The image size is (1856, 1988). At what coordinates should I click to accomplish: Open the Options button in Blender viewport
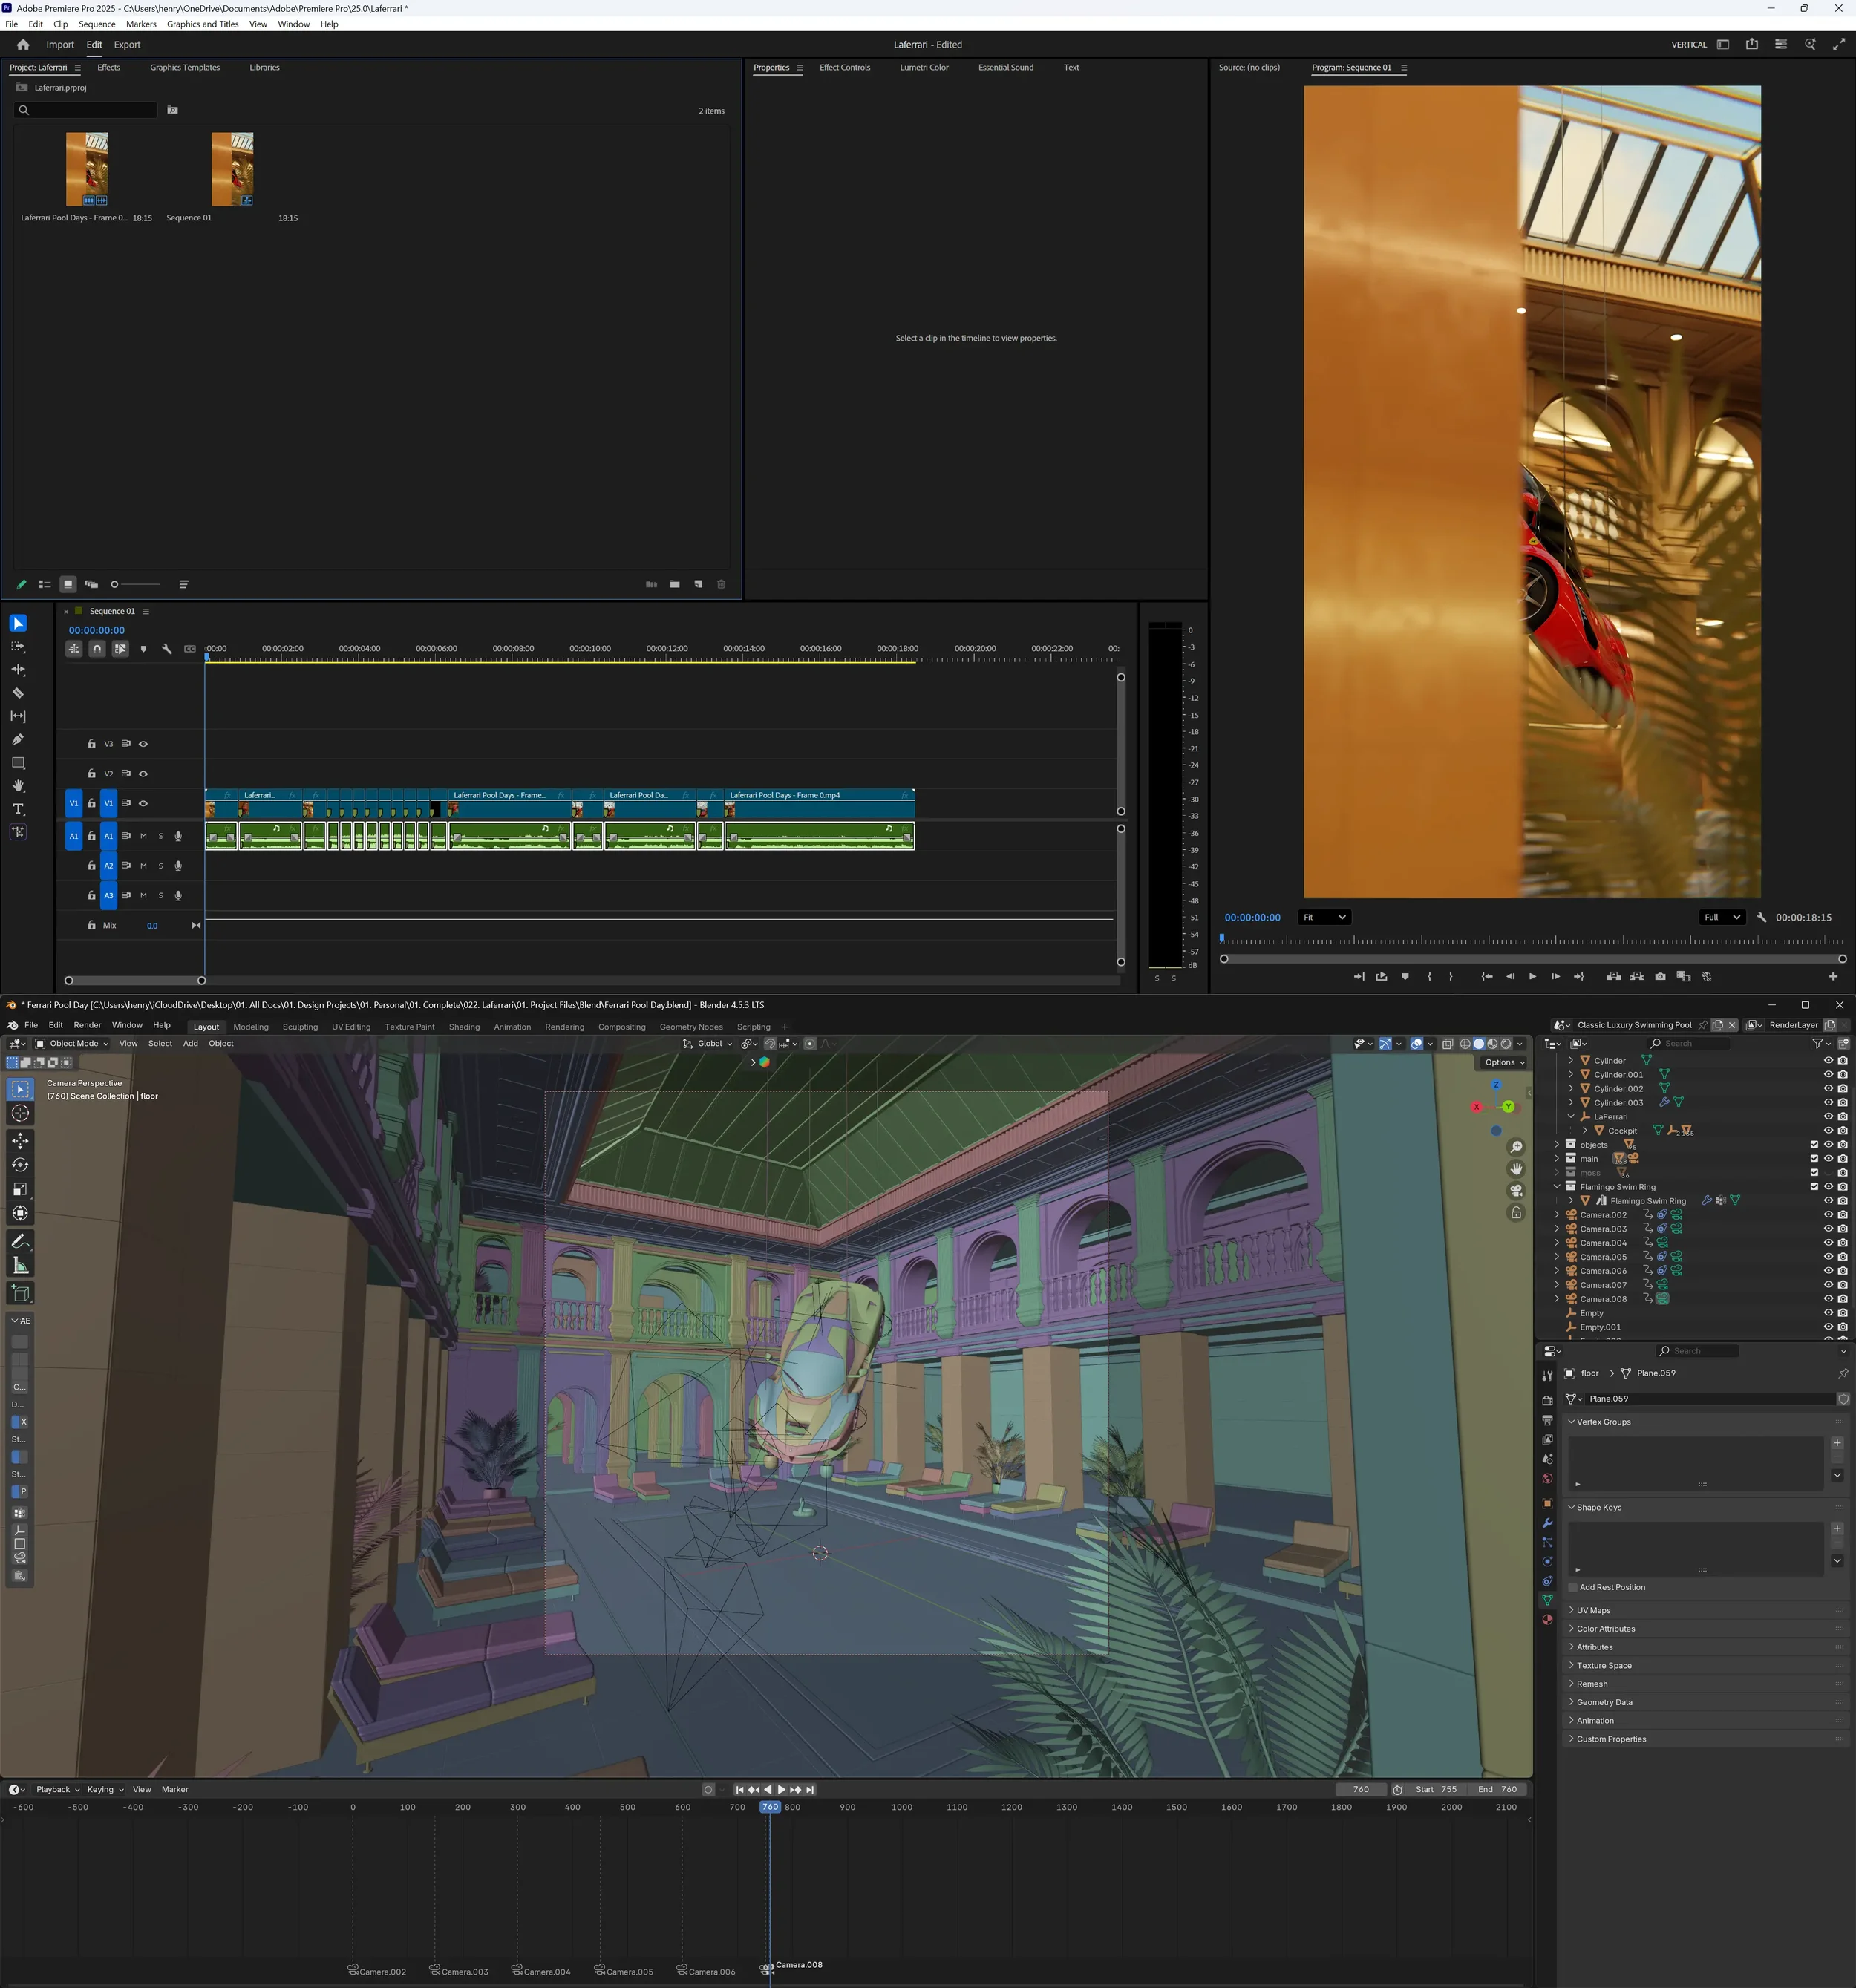(1503, 1063)
